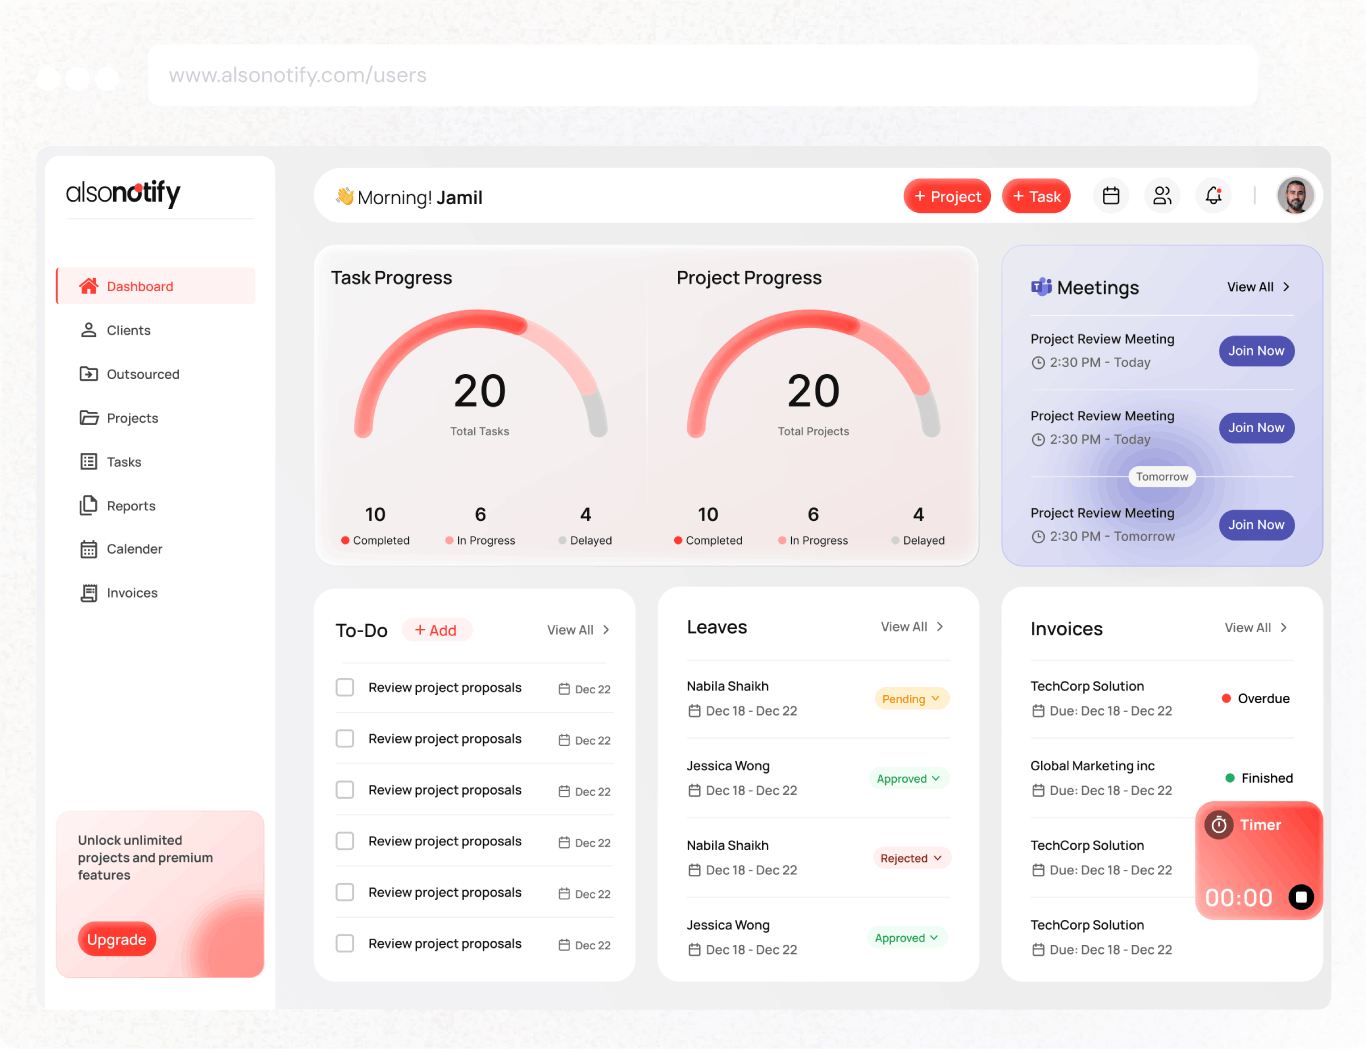
Task: Tick the third to-do item checkbox
Action: [345, 790]
